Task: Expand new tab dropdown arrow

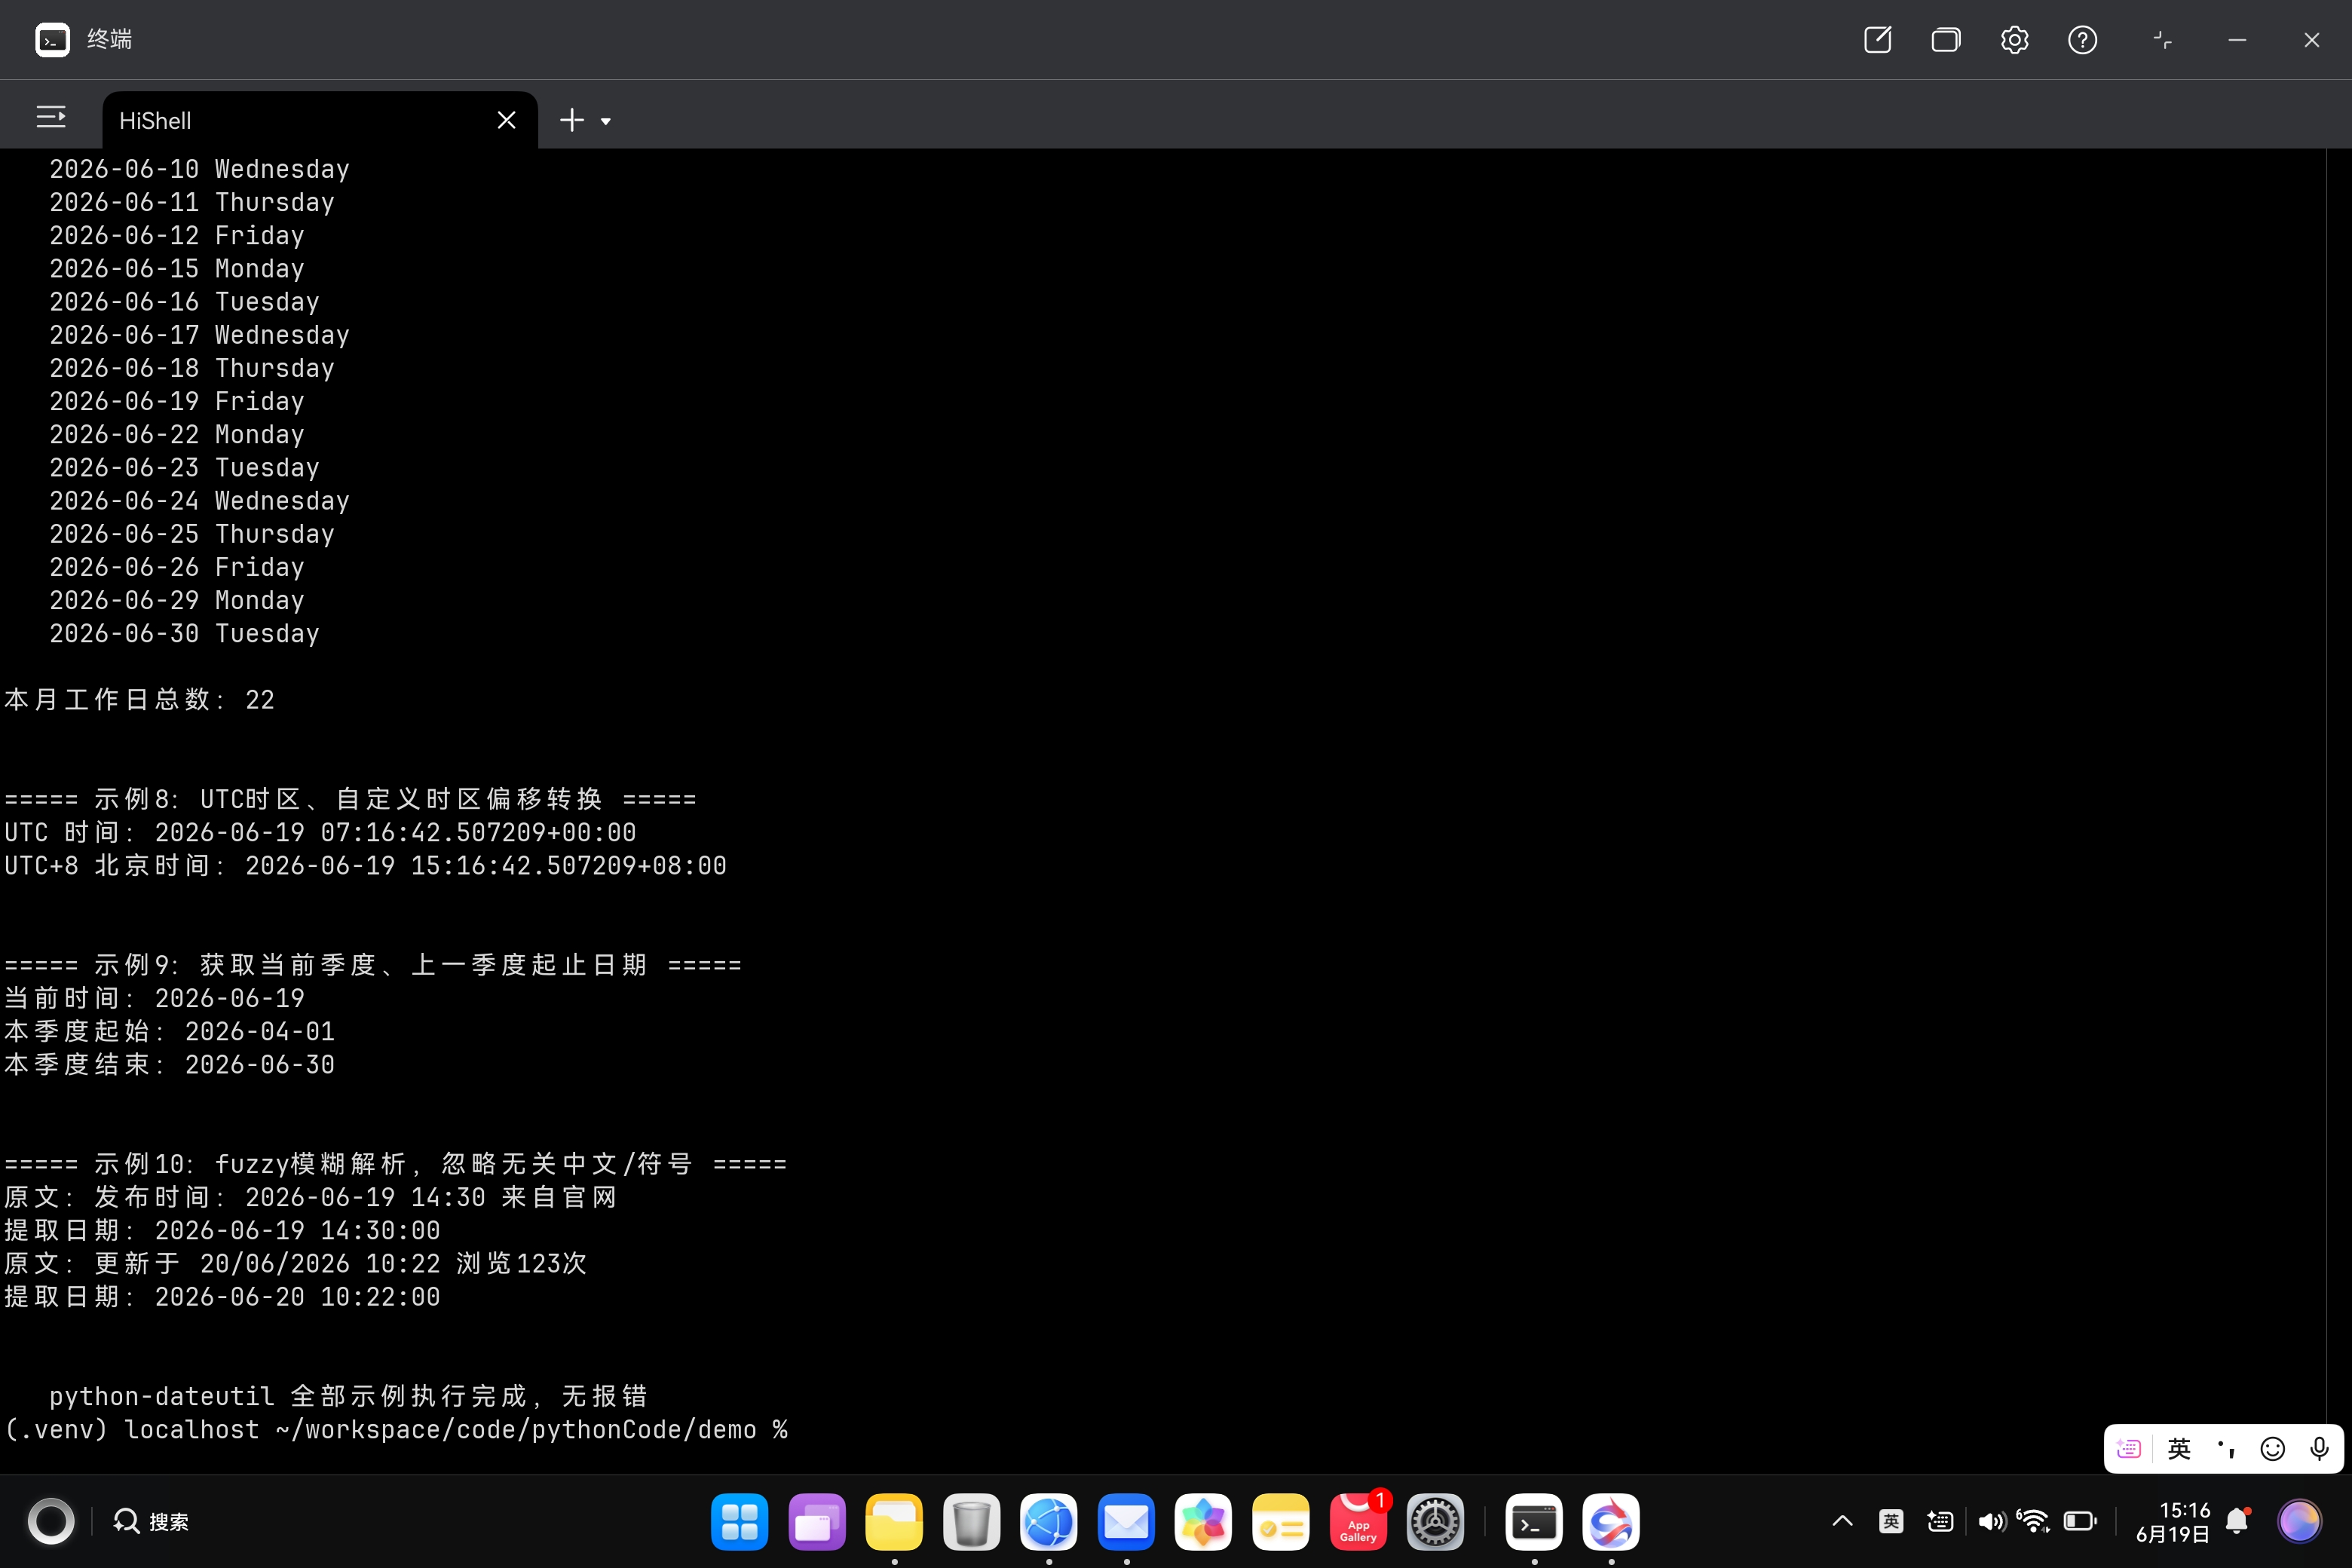Action: pyautogui.click(x=605, y=122)
